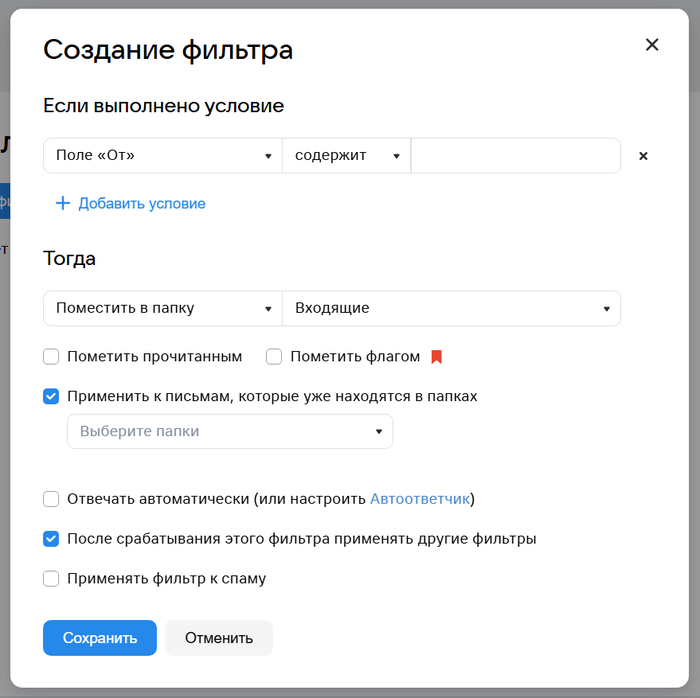Toggle Применять фильтр к спаму checkbox

pyautogui.click(x=51, y=578)
